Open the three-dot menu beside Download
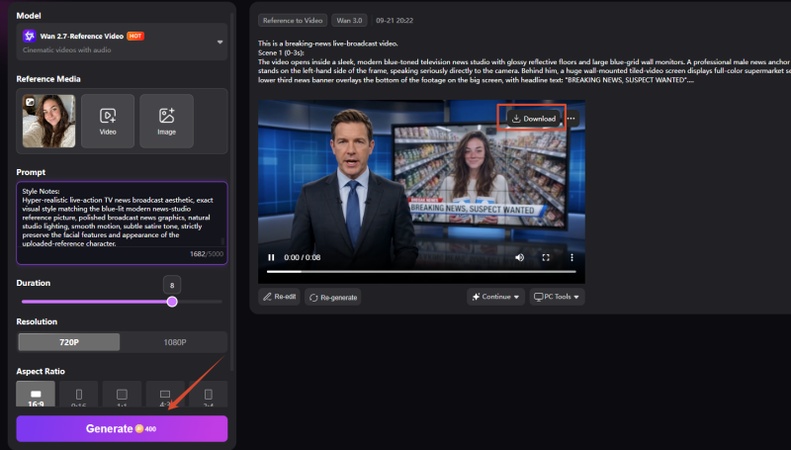This screenshot has height=450, width=791. [x=571, y=119]
